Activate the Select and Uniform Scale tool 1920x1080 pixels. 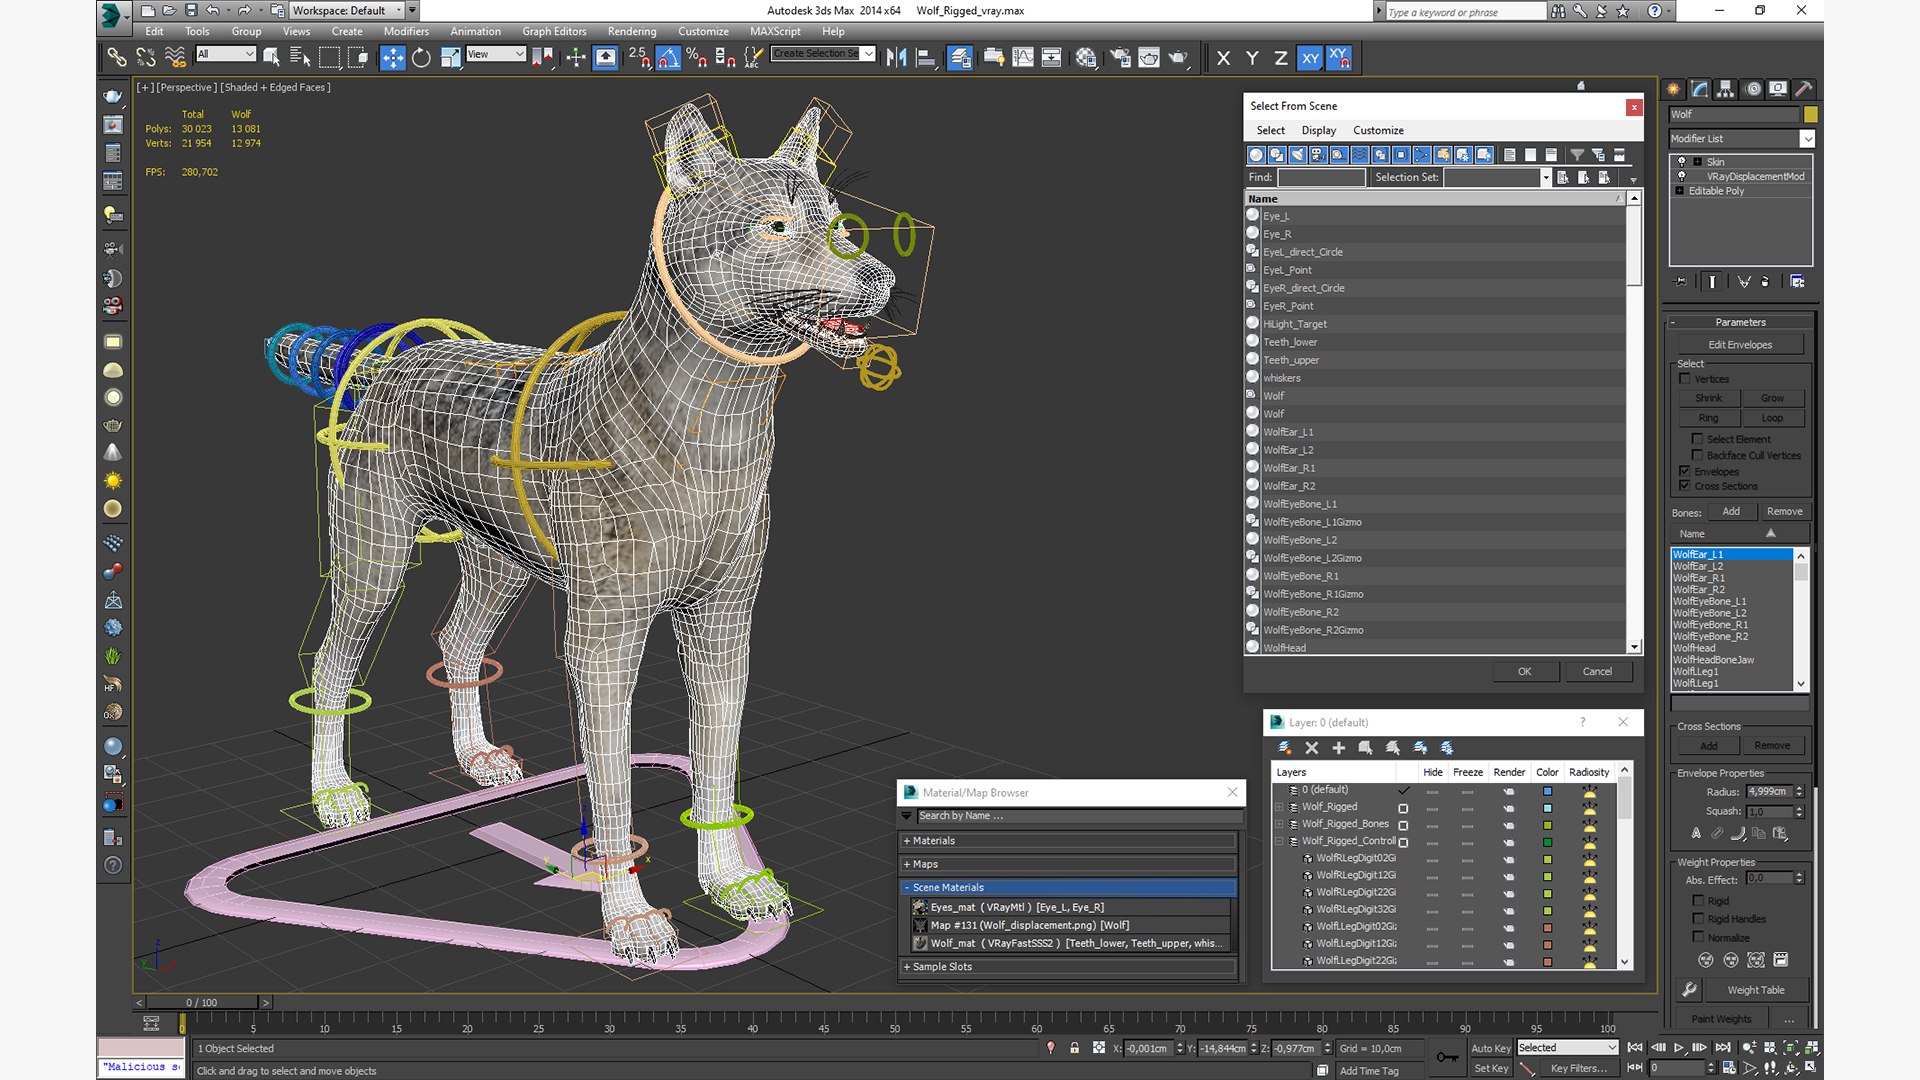click(451, 58)
